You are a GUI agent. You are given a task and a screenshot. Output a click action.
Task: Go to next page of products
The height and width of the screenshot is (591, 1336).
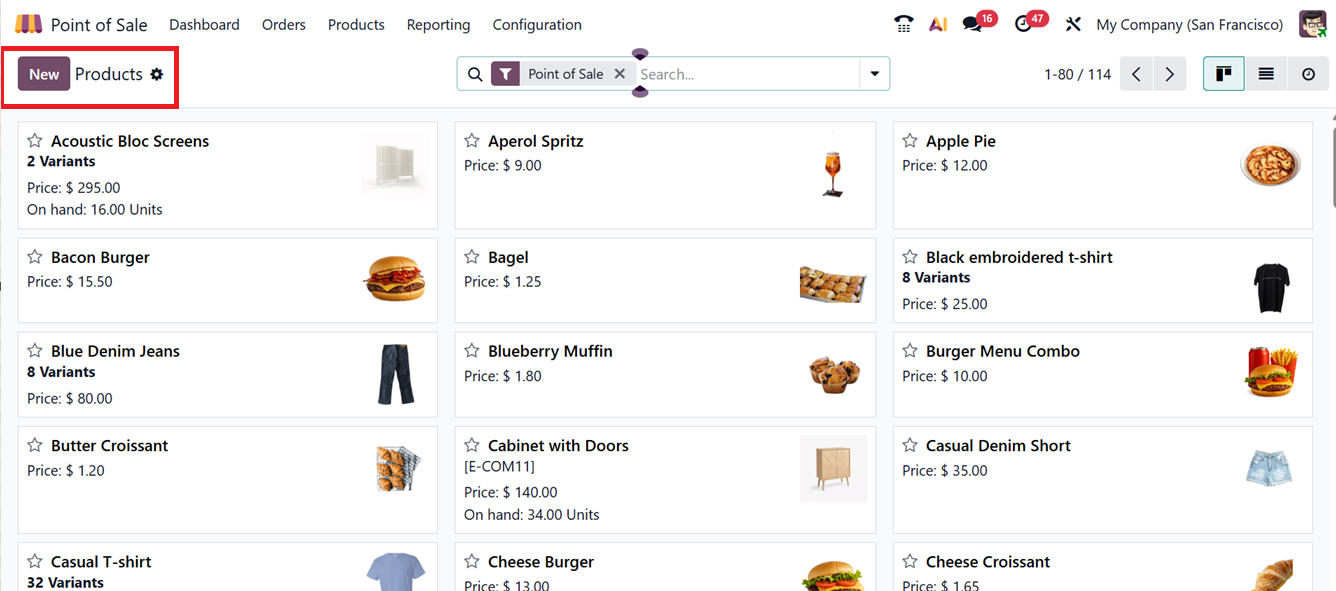pyautogui.click(x=1169, y=74)
